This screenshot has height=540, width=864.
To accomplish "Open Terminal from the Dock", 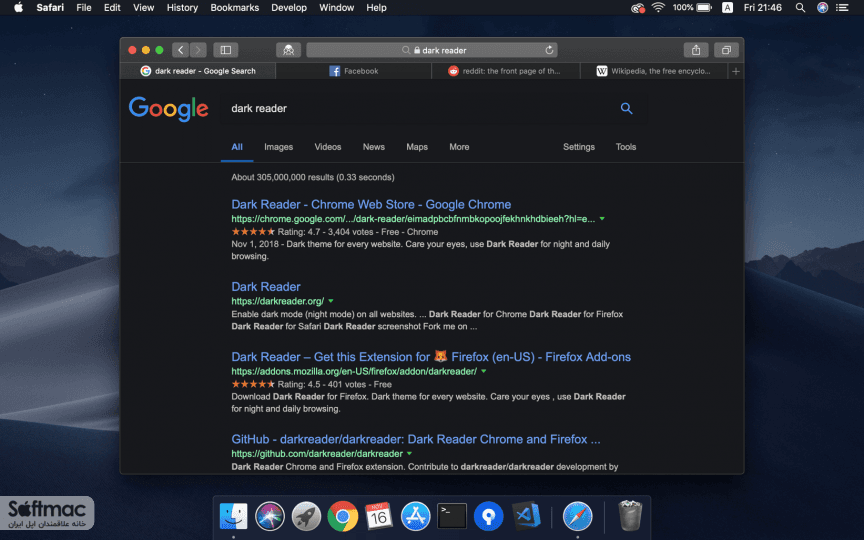I will click(x=452, y=516).
